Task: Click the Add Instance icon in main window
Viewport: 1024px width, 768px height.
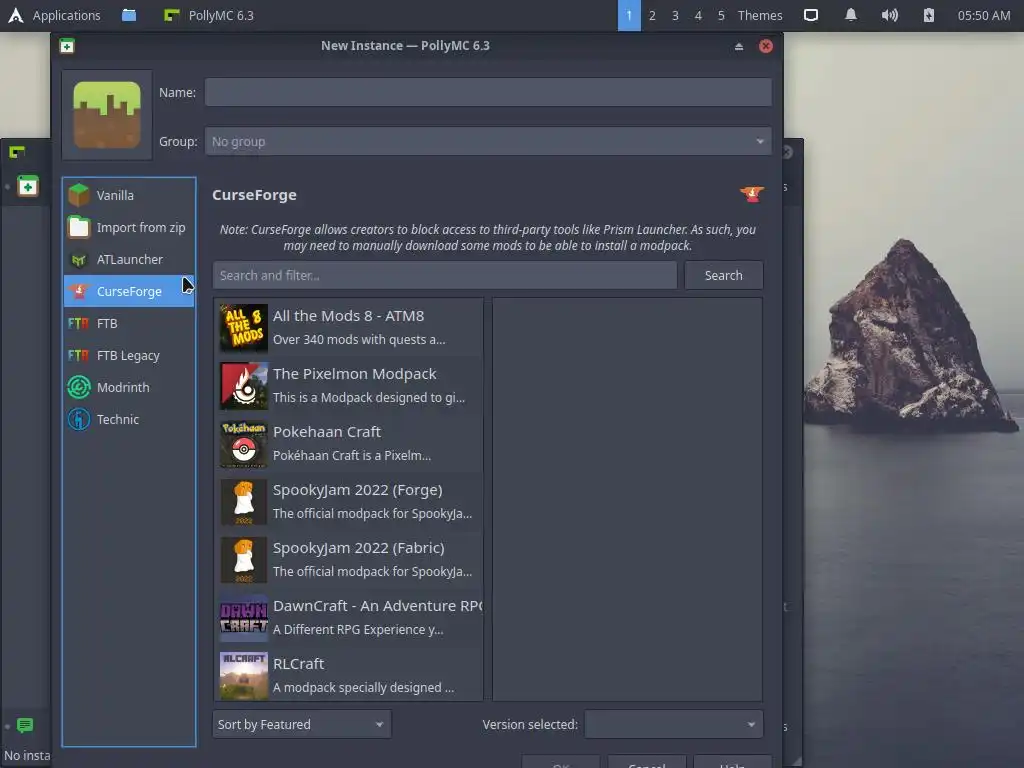Action: pyautogui.click(x=27, y=187)
